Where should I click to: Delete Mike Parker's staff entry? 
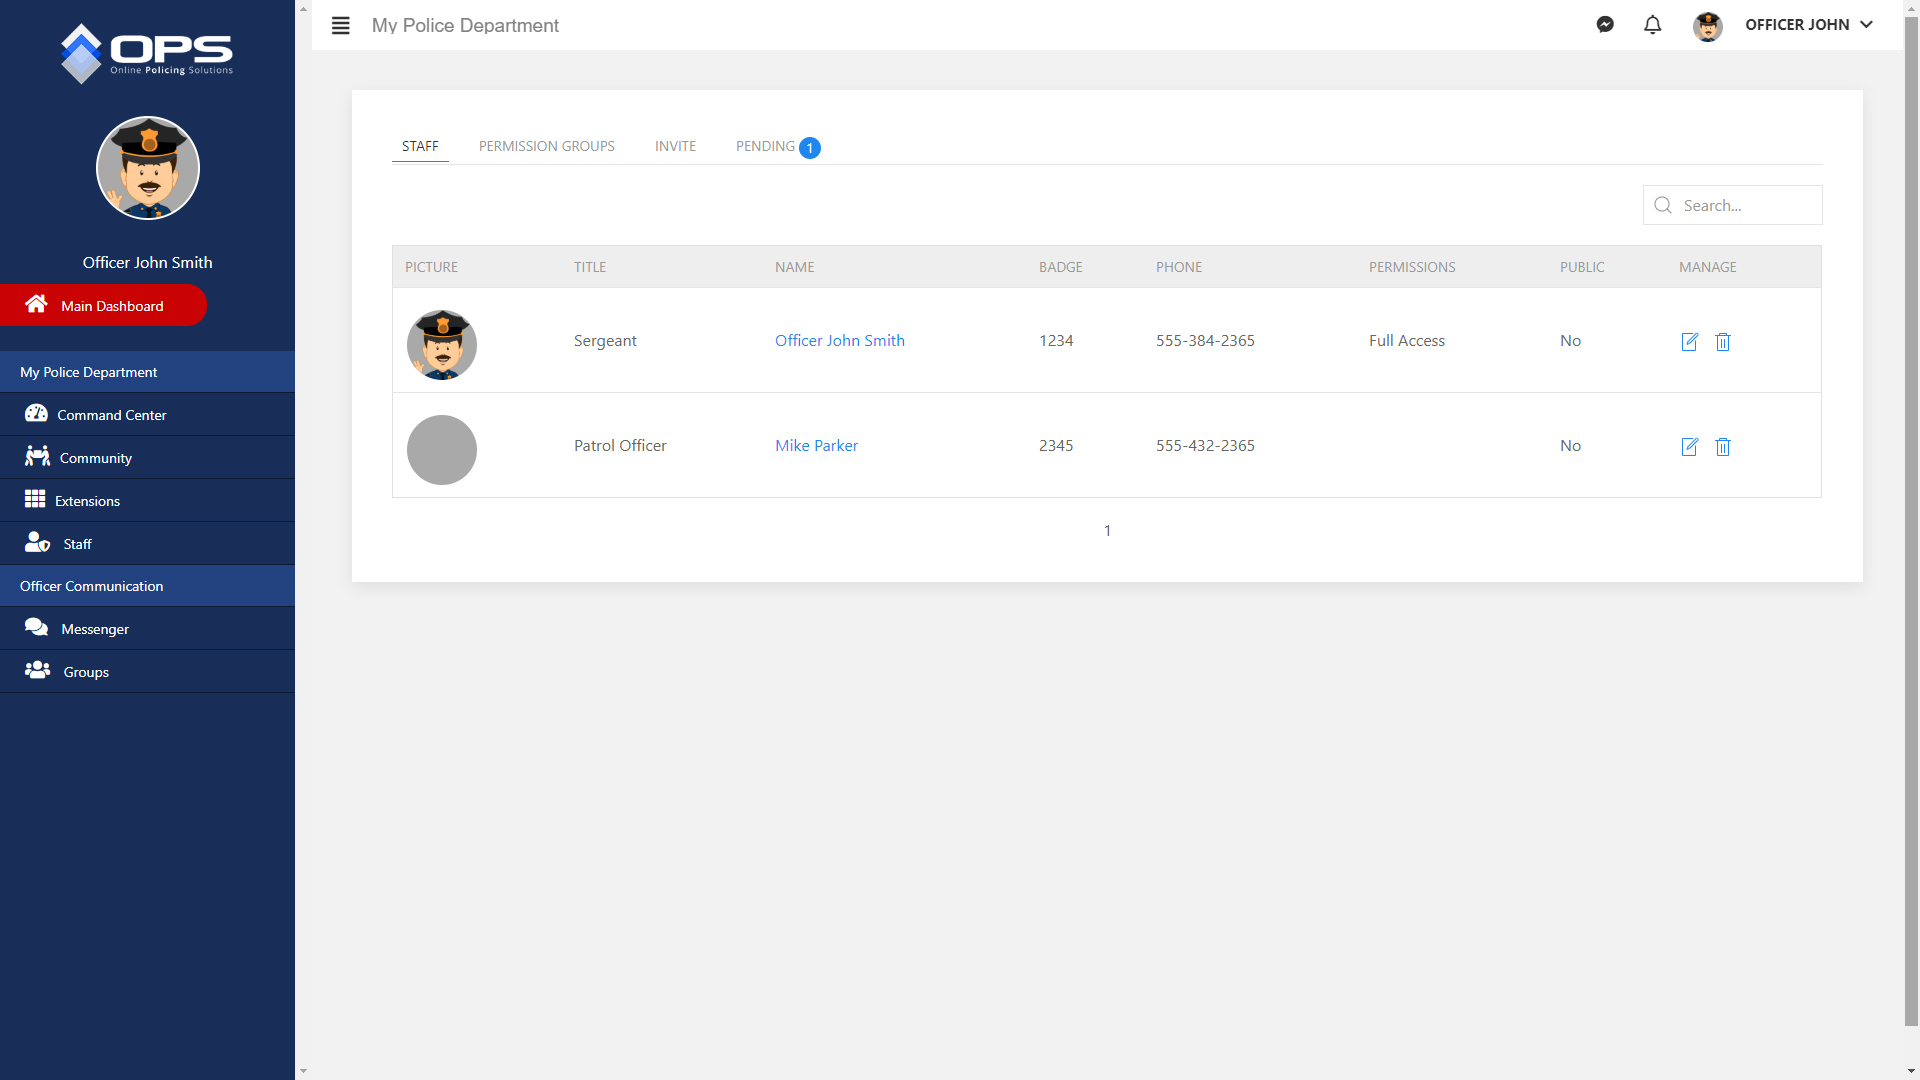pos(1723,447)
